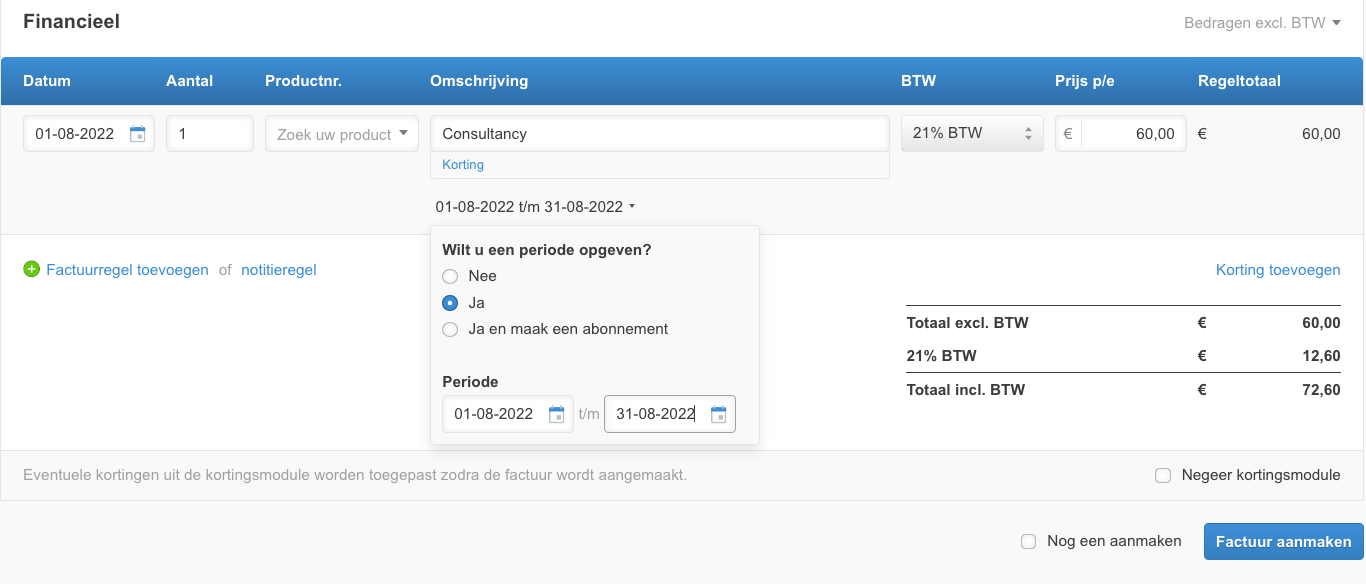Open calendar picker for invoice line date
Viewport: 1366px width, 584px height.
pos(138,134)
